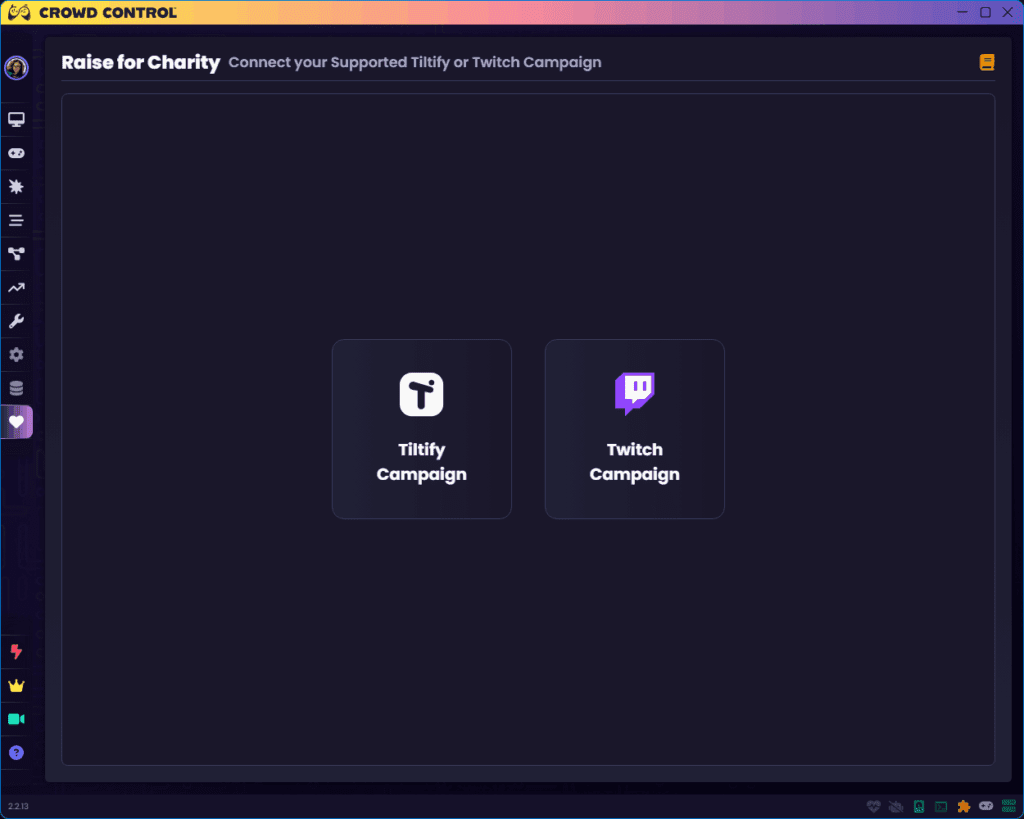Open the three-line list icon in sidebar
The image size is (1024, 819).
[16, 221]
